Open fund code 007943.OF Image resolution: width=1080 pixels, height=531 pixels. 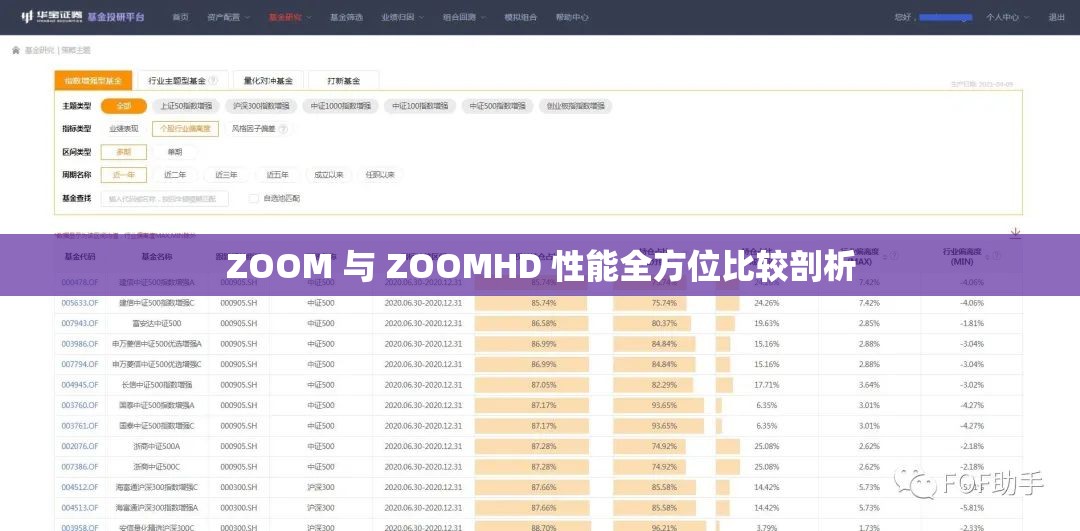pos(80,323)
